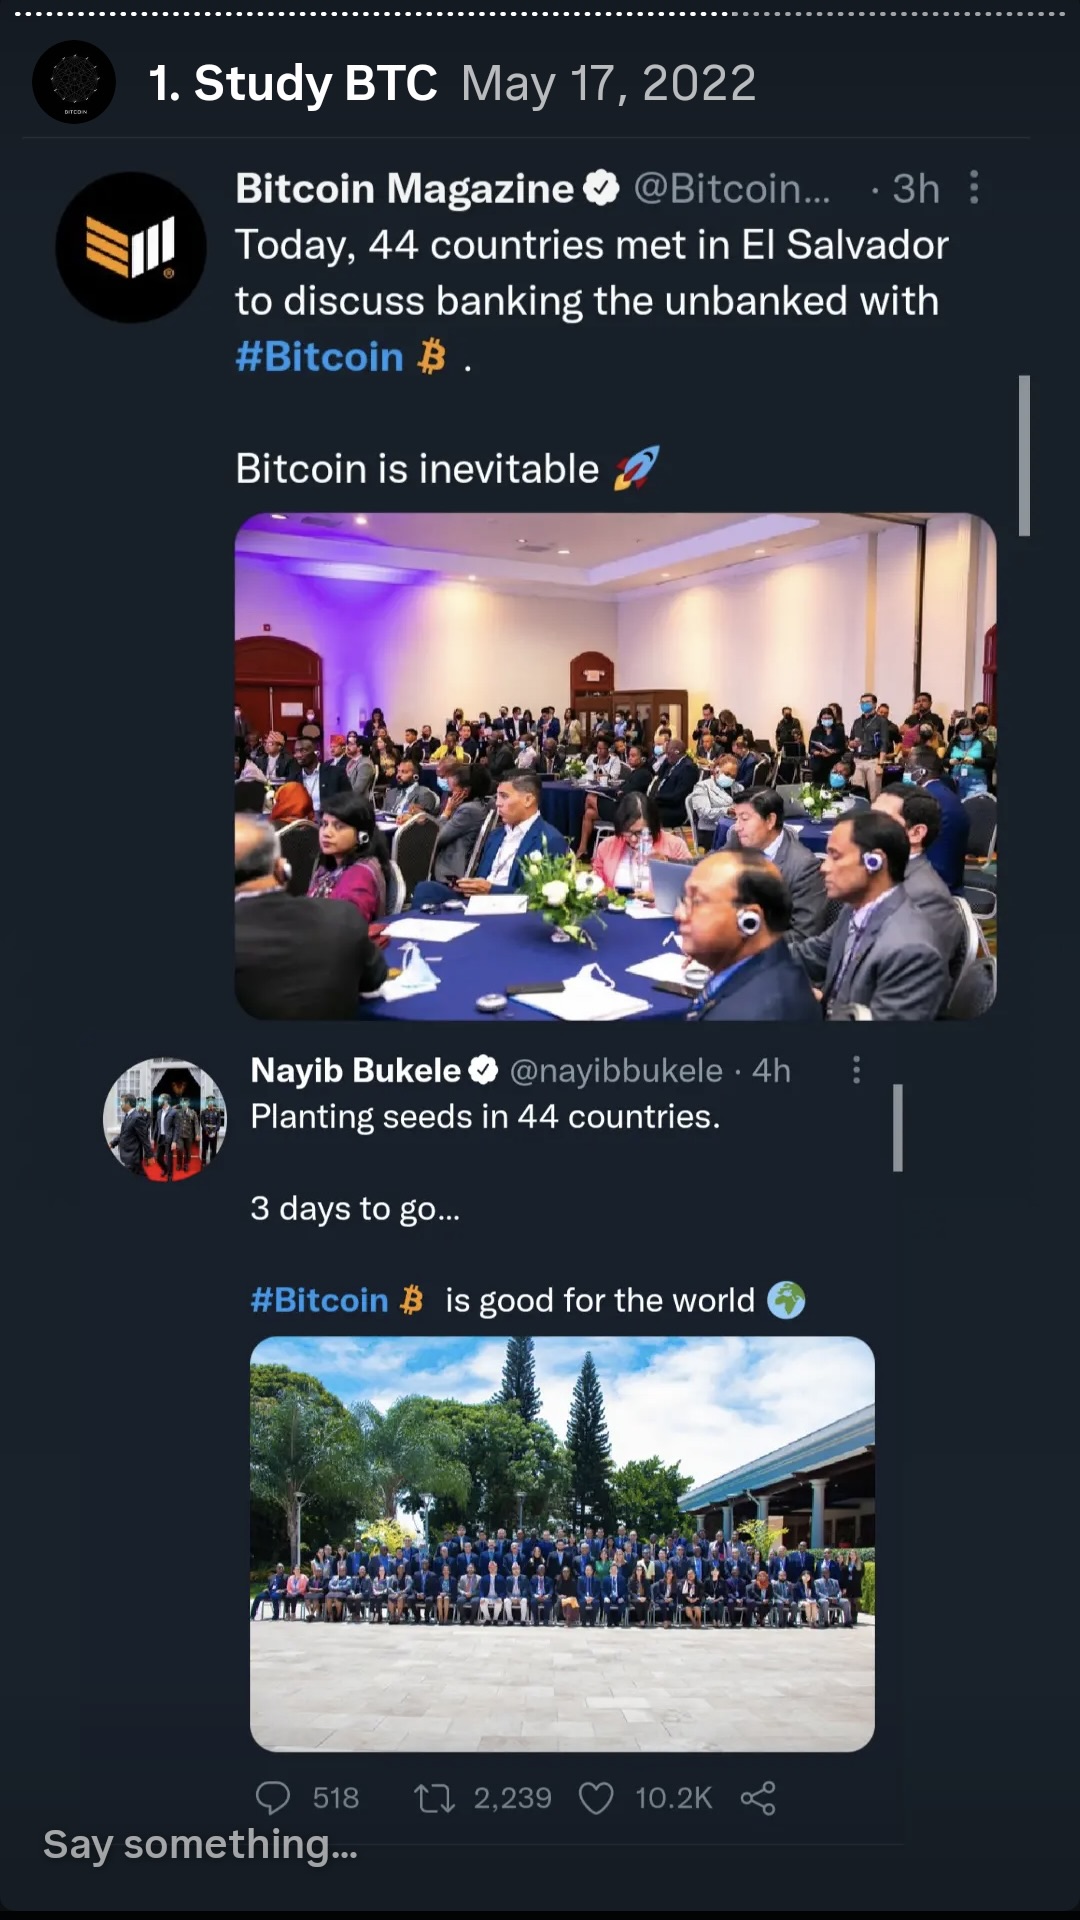Open three-dot menu on Bitcoin Magazine tweet
1080x1920 pixels.
[974, 187]
